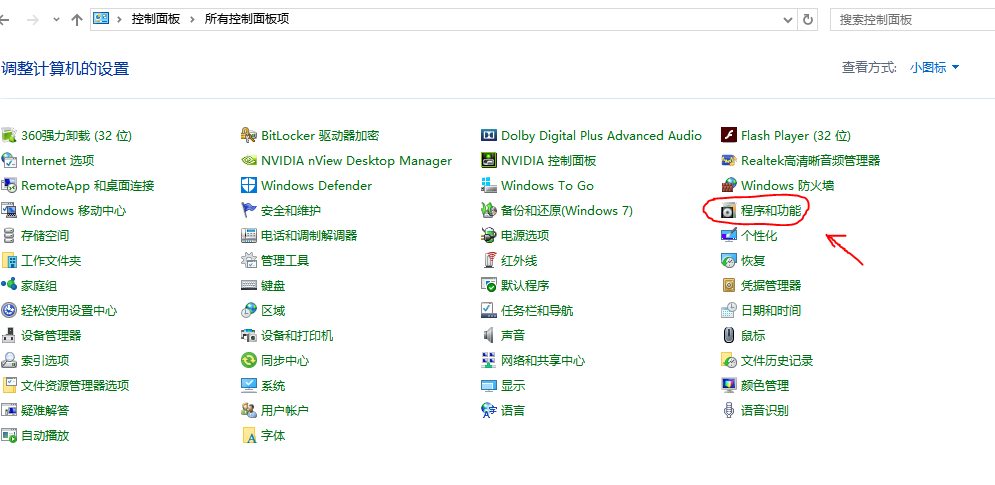Open the 任务栏和导航 link

pos(537,310)
